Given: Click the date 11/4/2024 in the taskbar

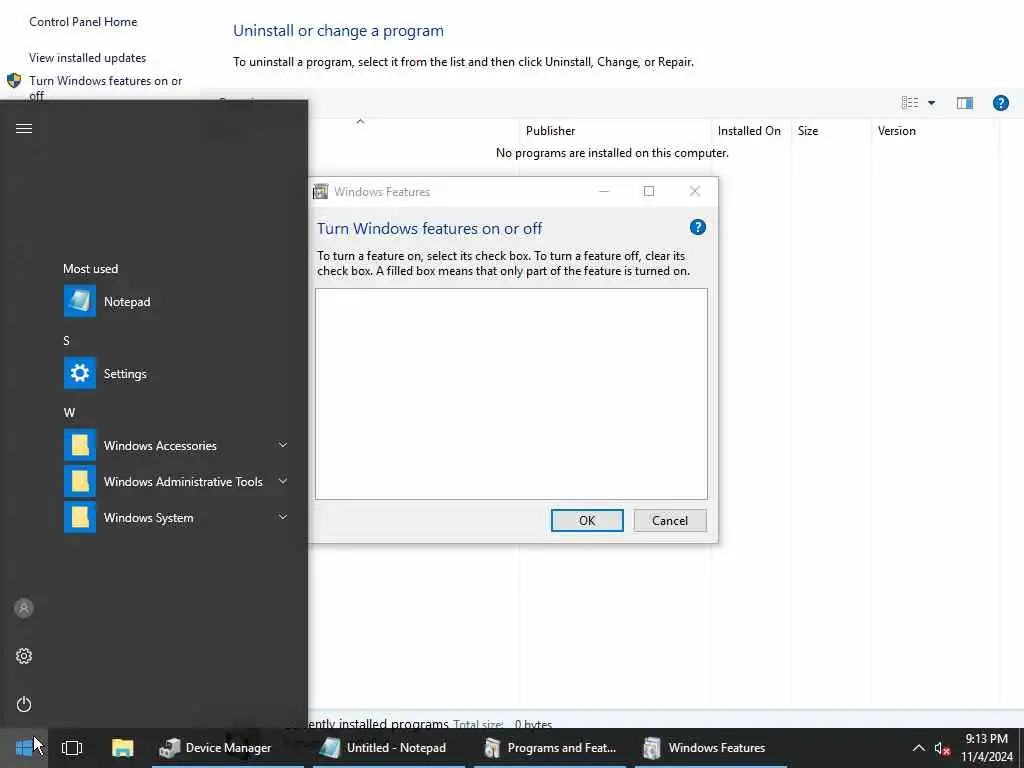Looking at the screenshot, I should 987,757.
